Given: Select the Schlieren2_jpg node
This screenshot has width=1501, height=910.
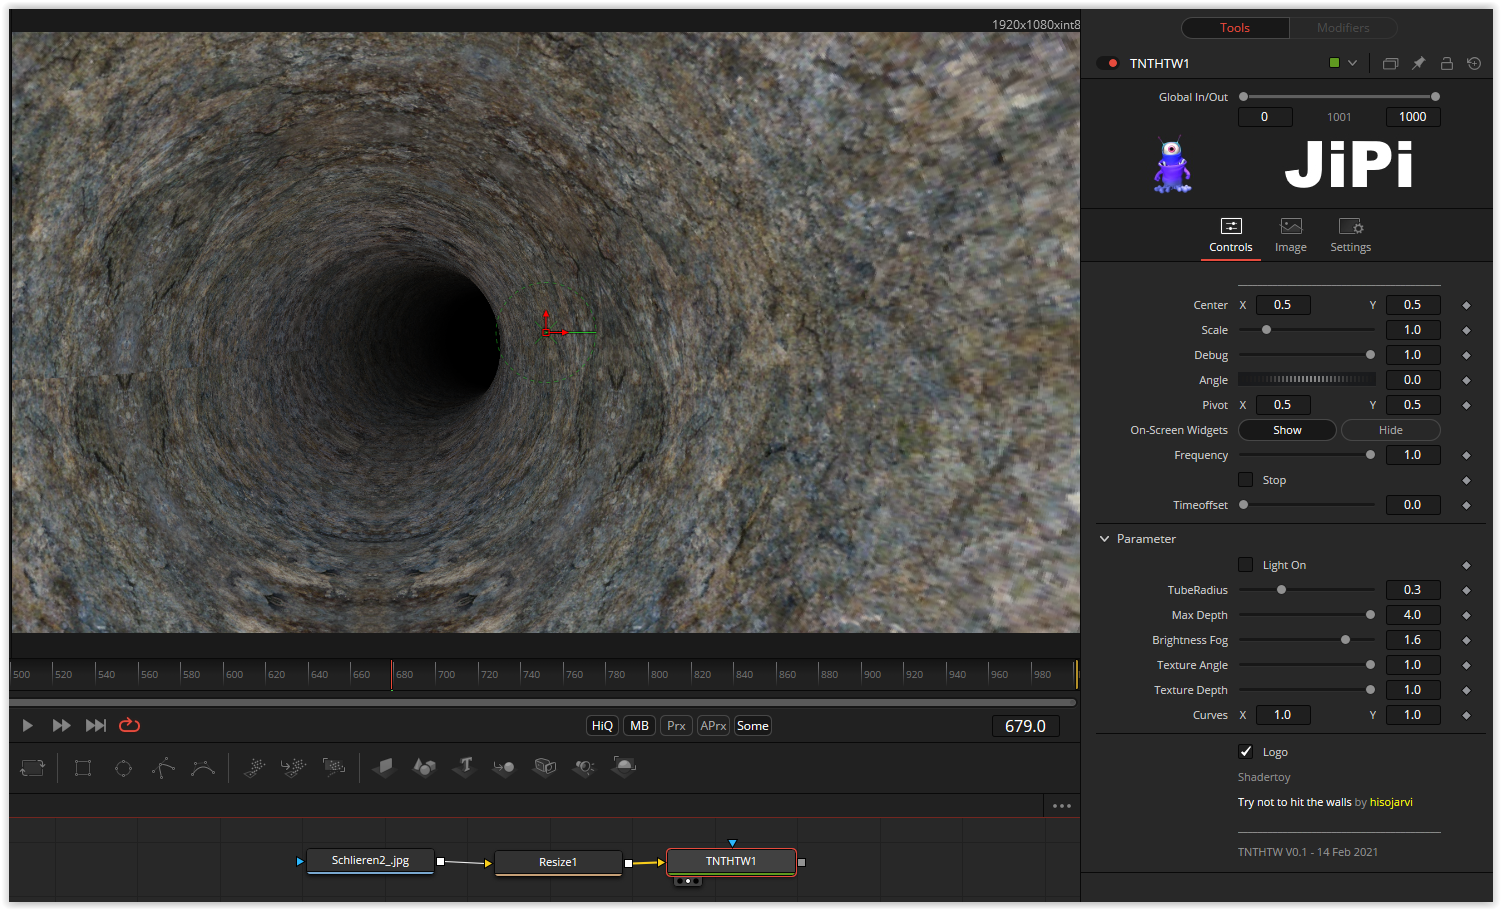Looking at the screenshot, I should pyautogui.click(x=370, y=861).
